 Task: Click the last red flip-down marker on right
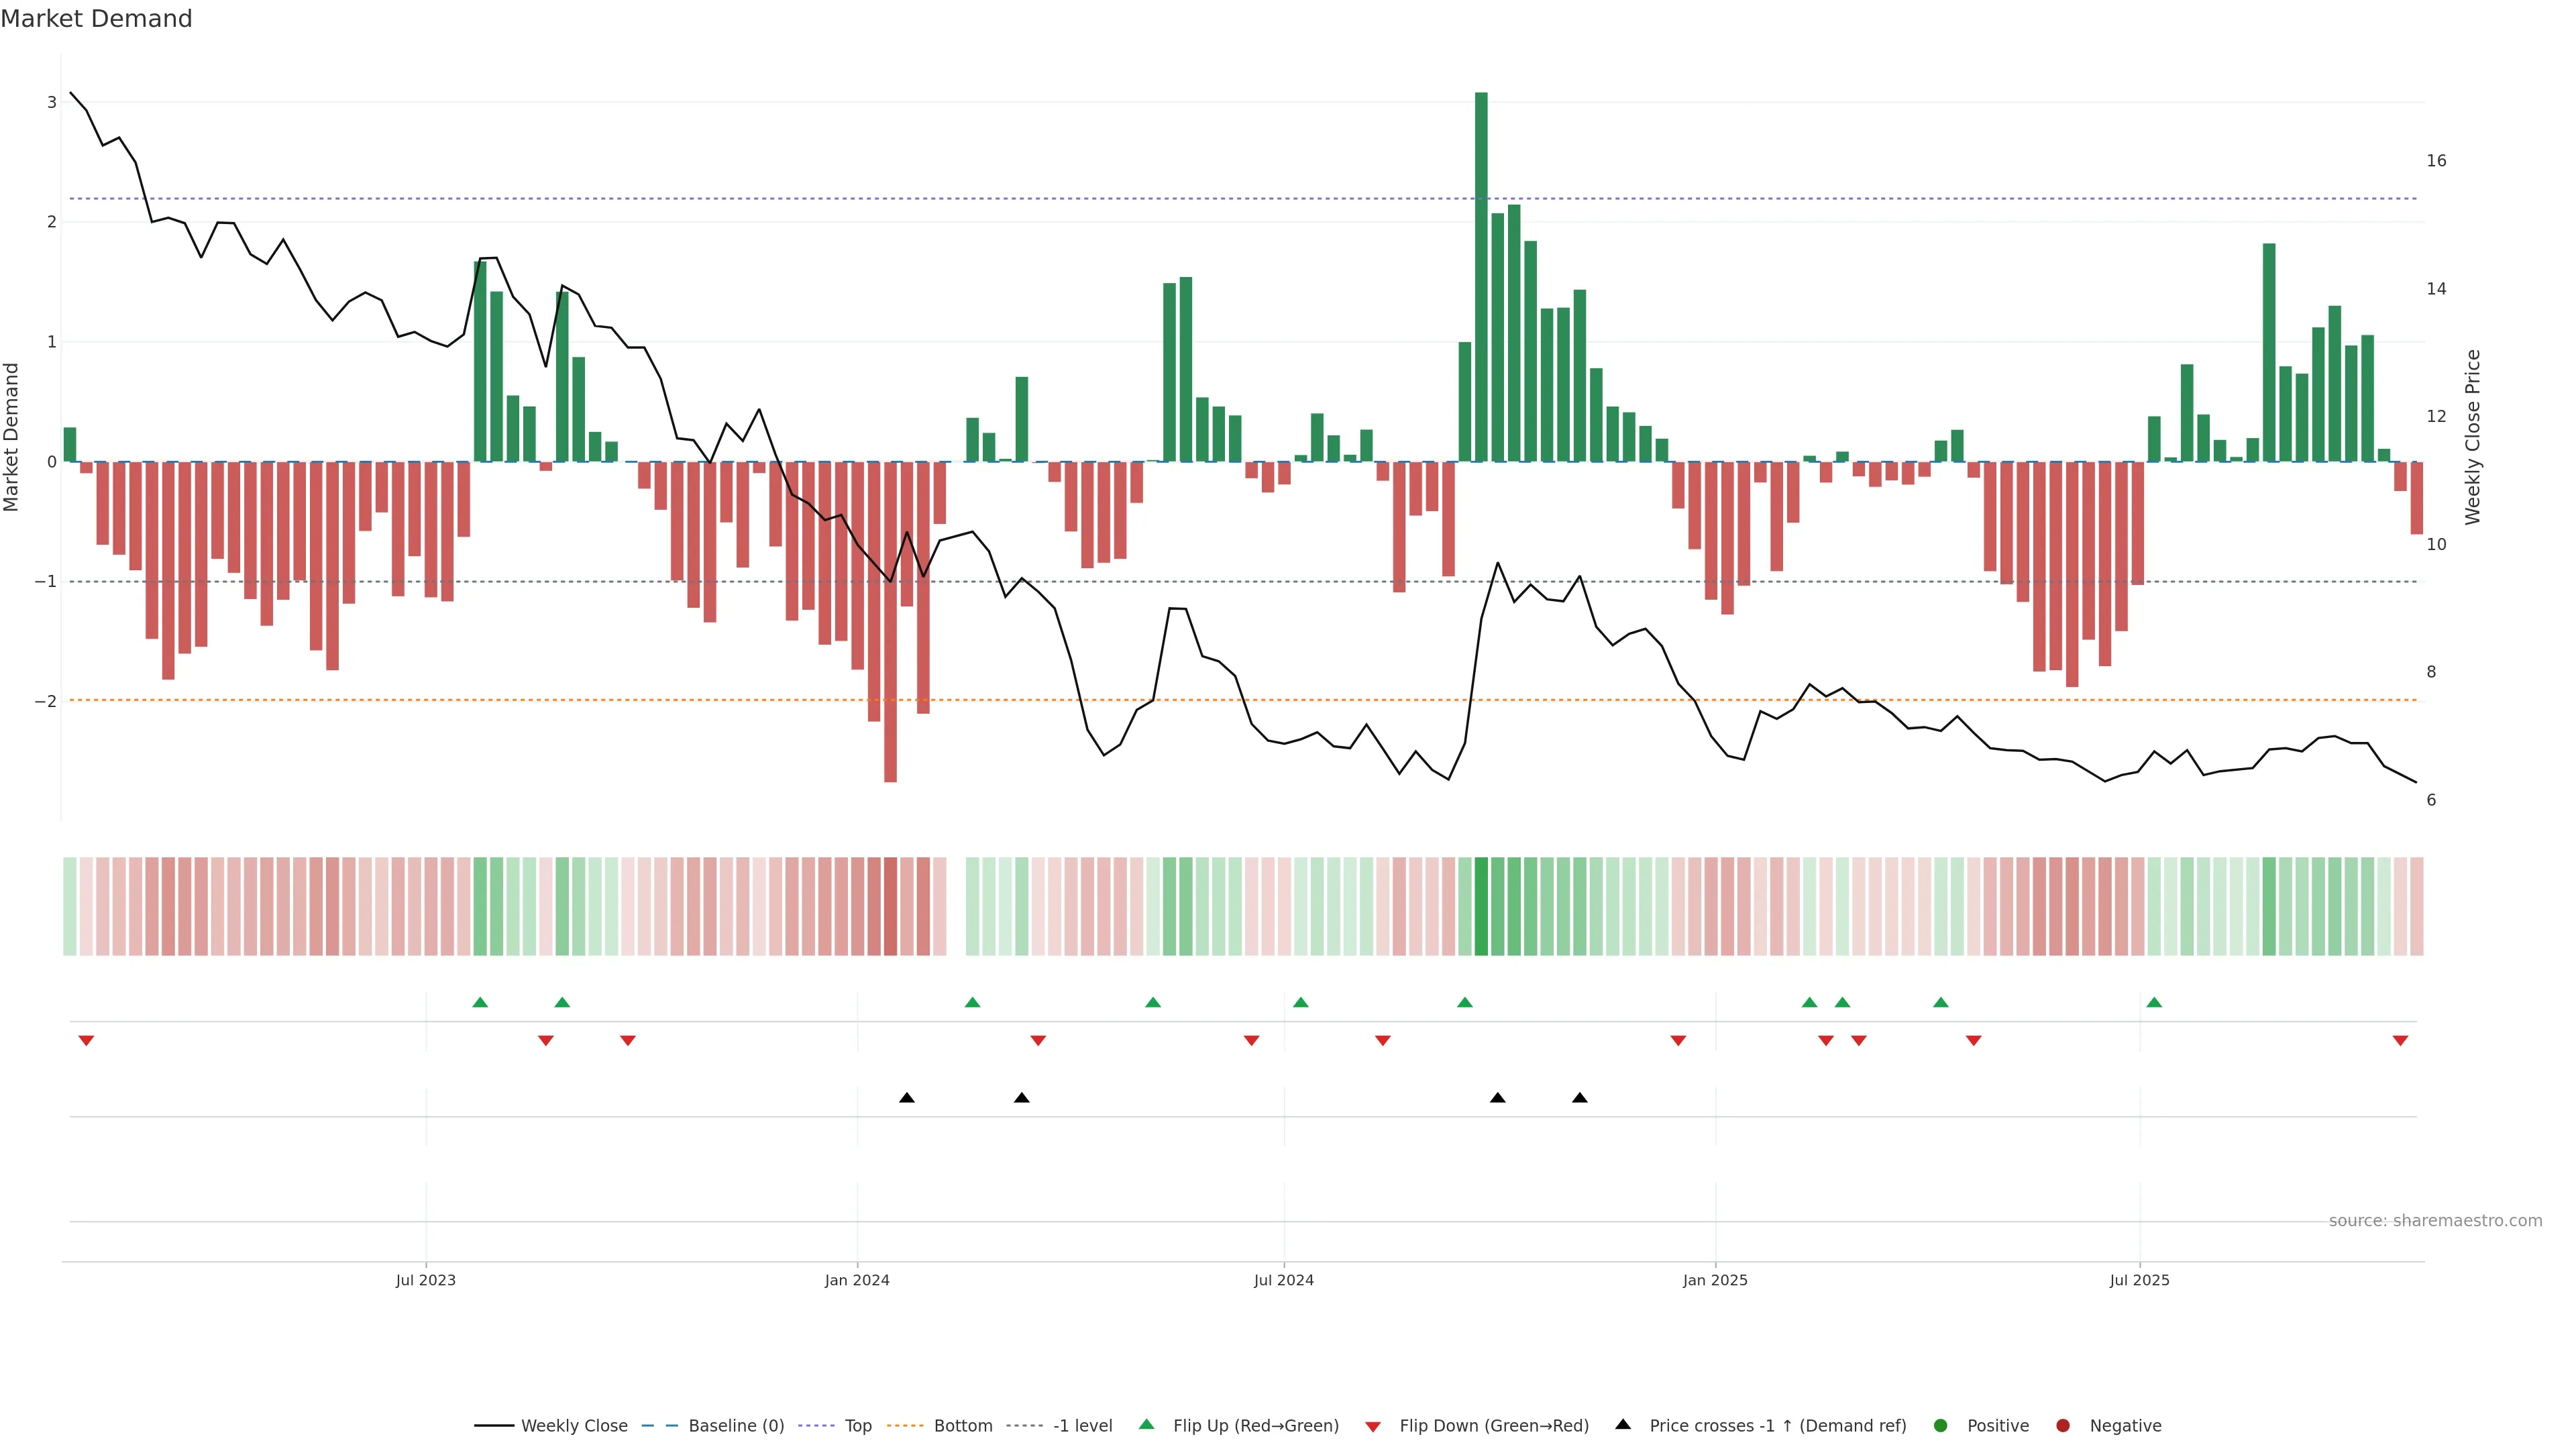pos(2400,1041)
